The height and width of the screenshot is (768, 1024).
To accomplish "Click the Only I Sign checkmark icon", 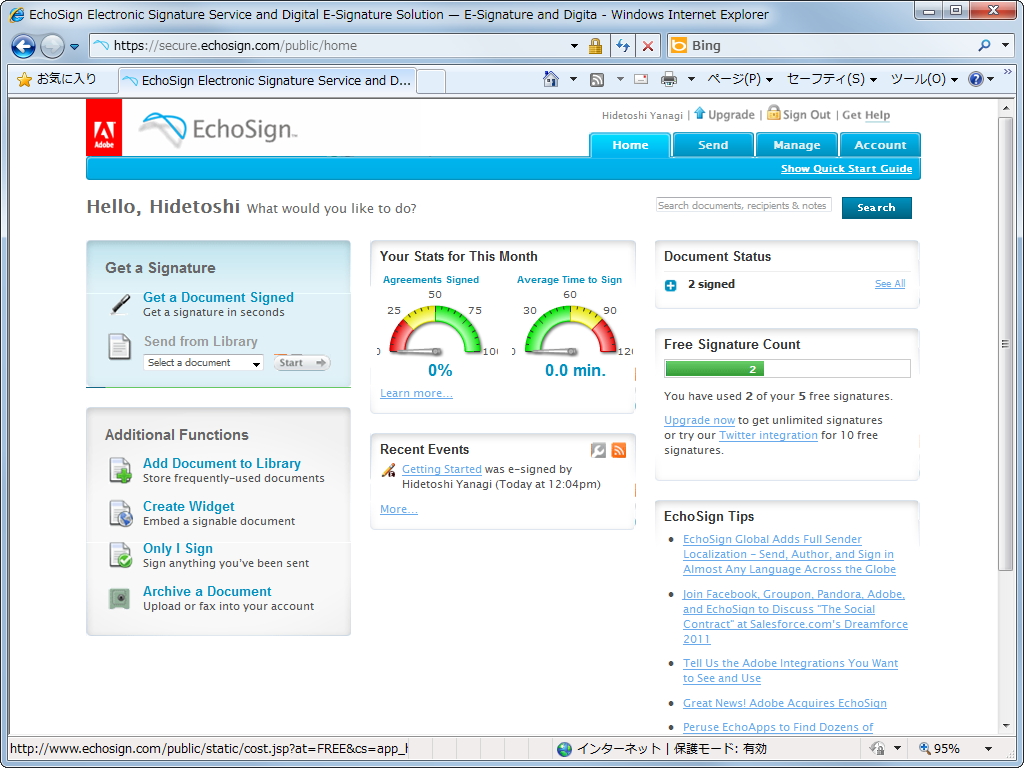I will pos(121,555).
